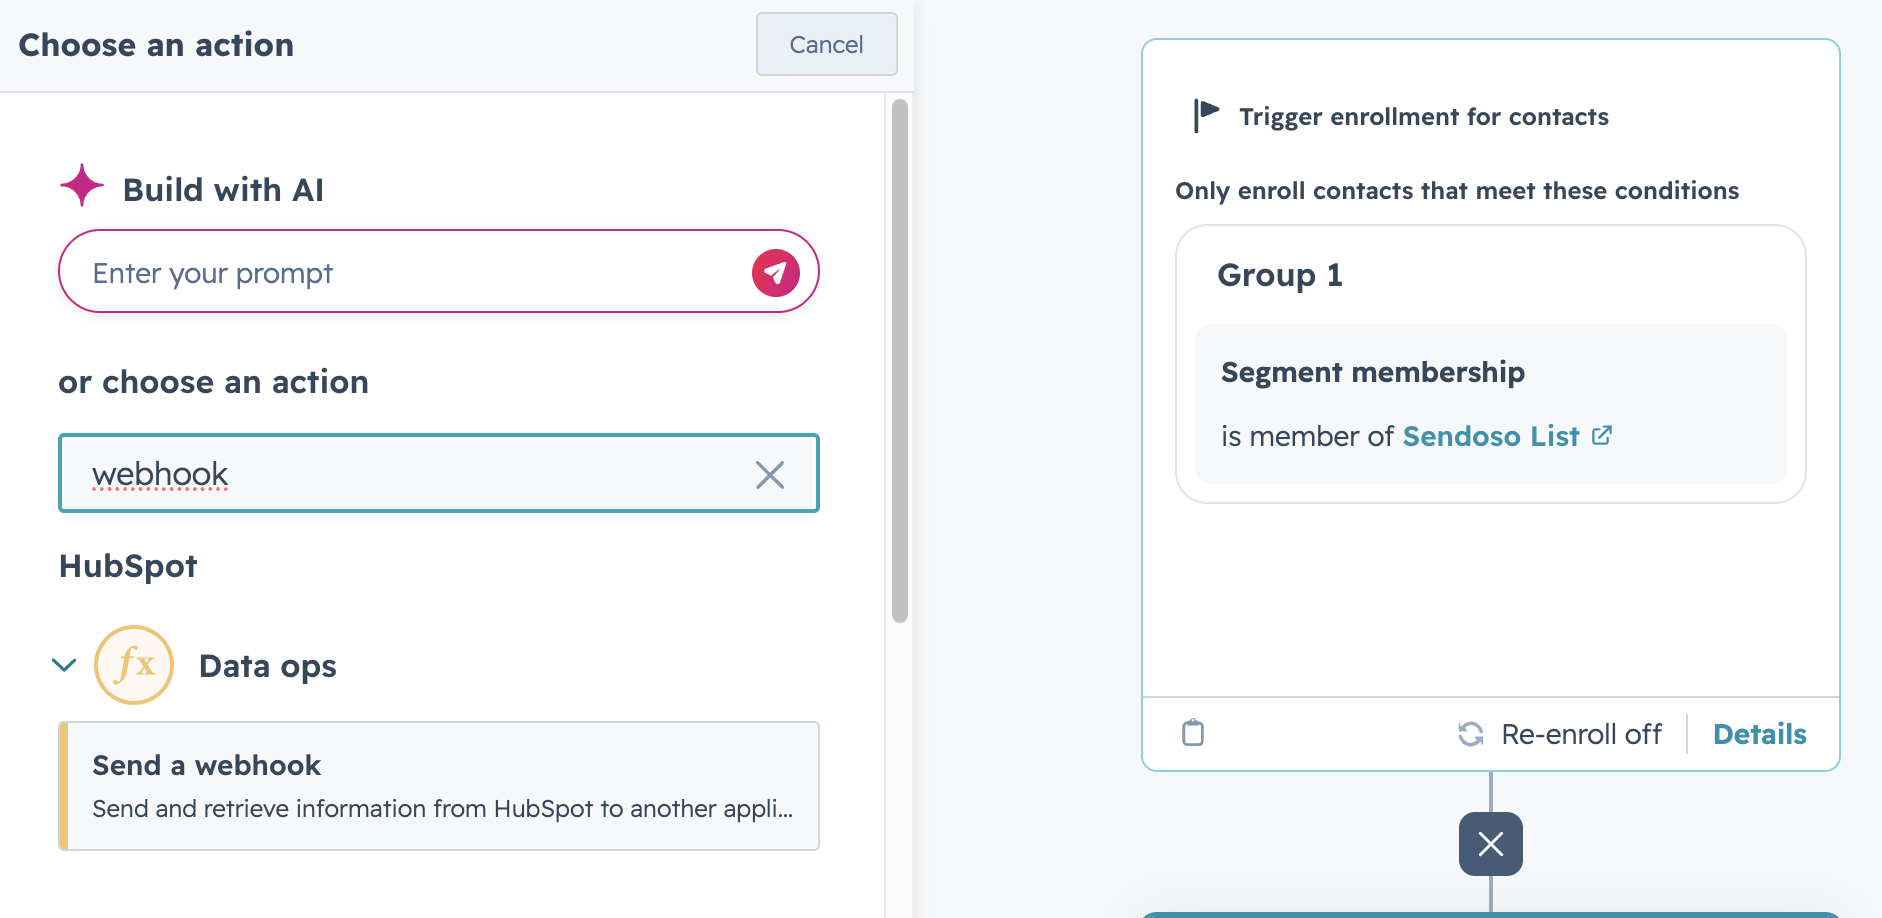
Task: Click the clipboard icon in trigger footer
Action: tap(1193, 733)
